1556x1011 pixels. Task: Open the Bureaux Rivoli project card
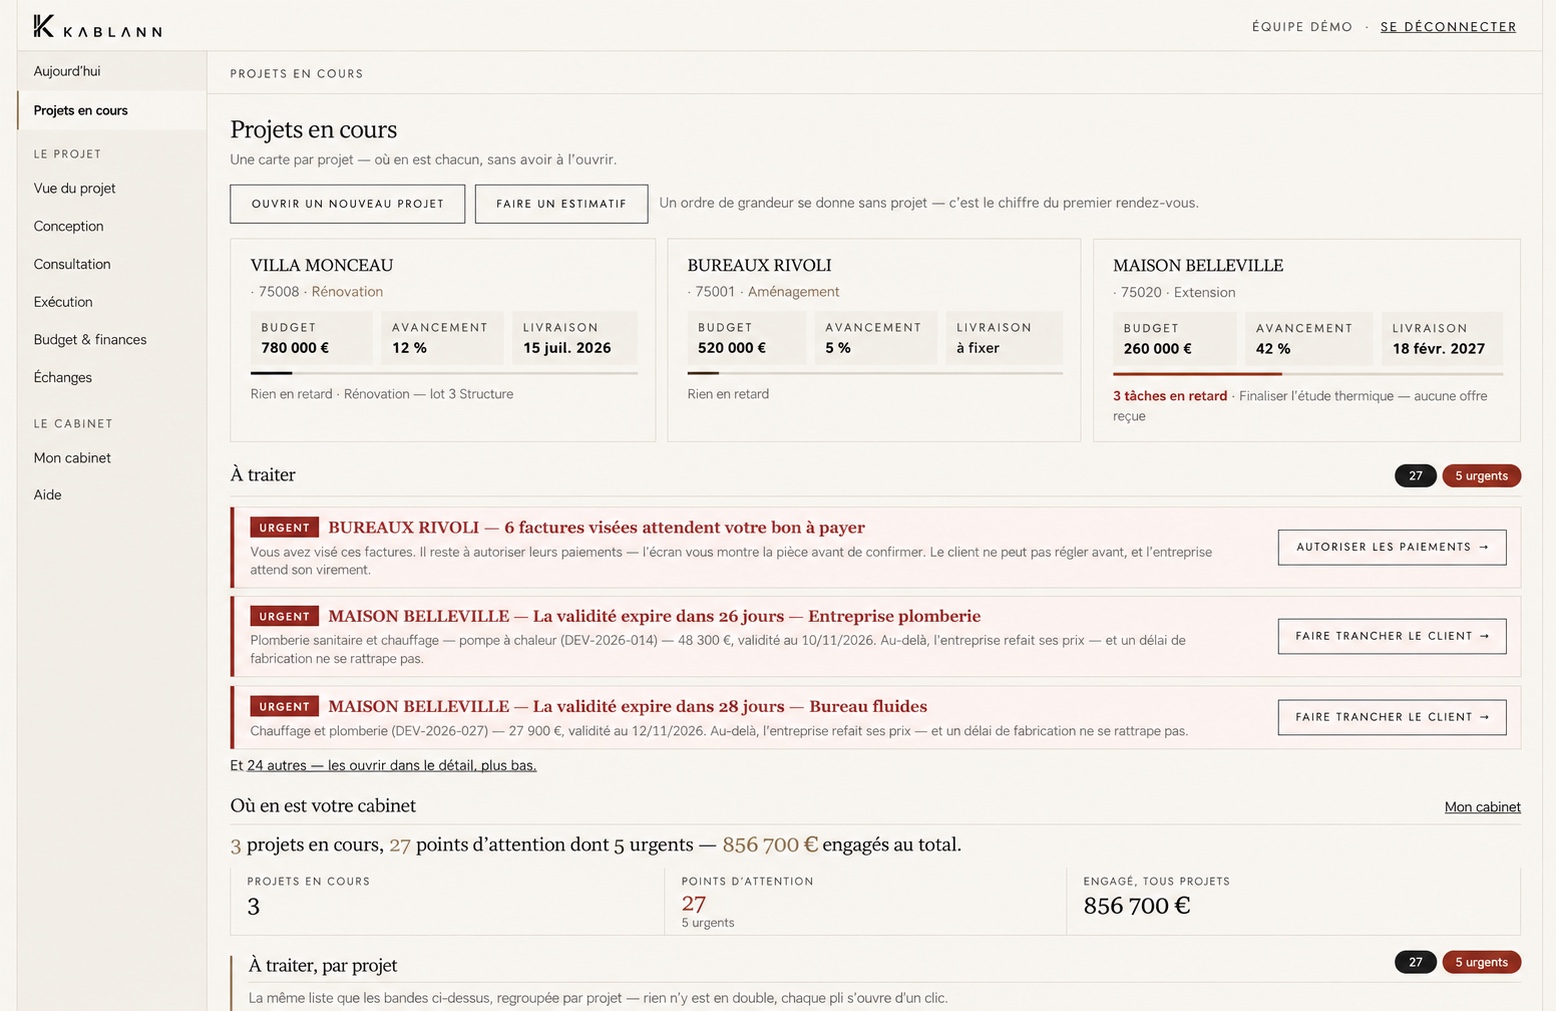click(874, 340)
